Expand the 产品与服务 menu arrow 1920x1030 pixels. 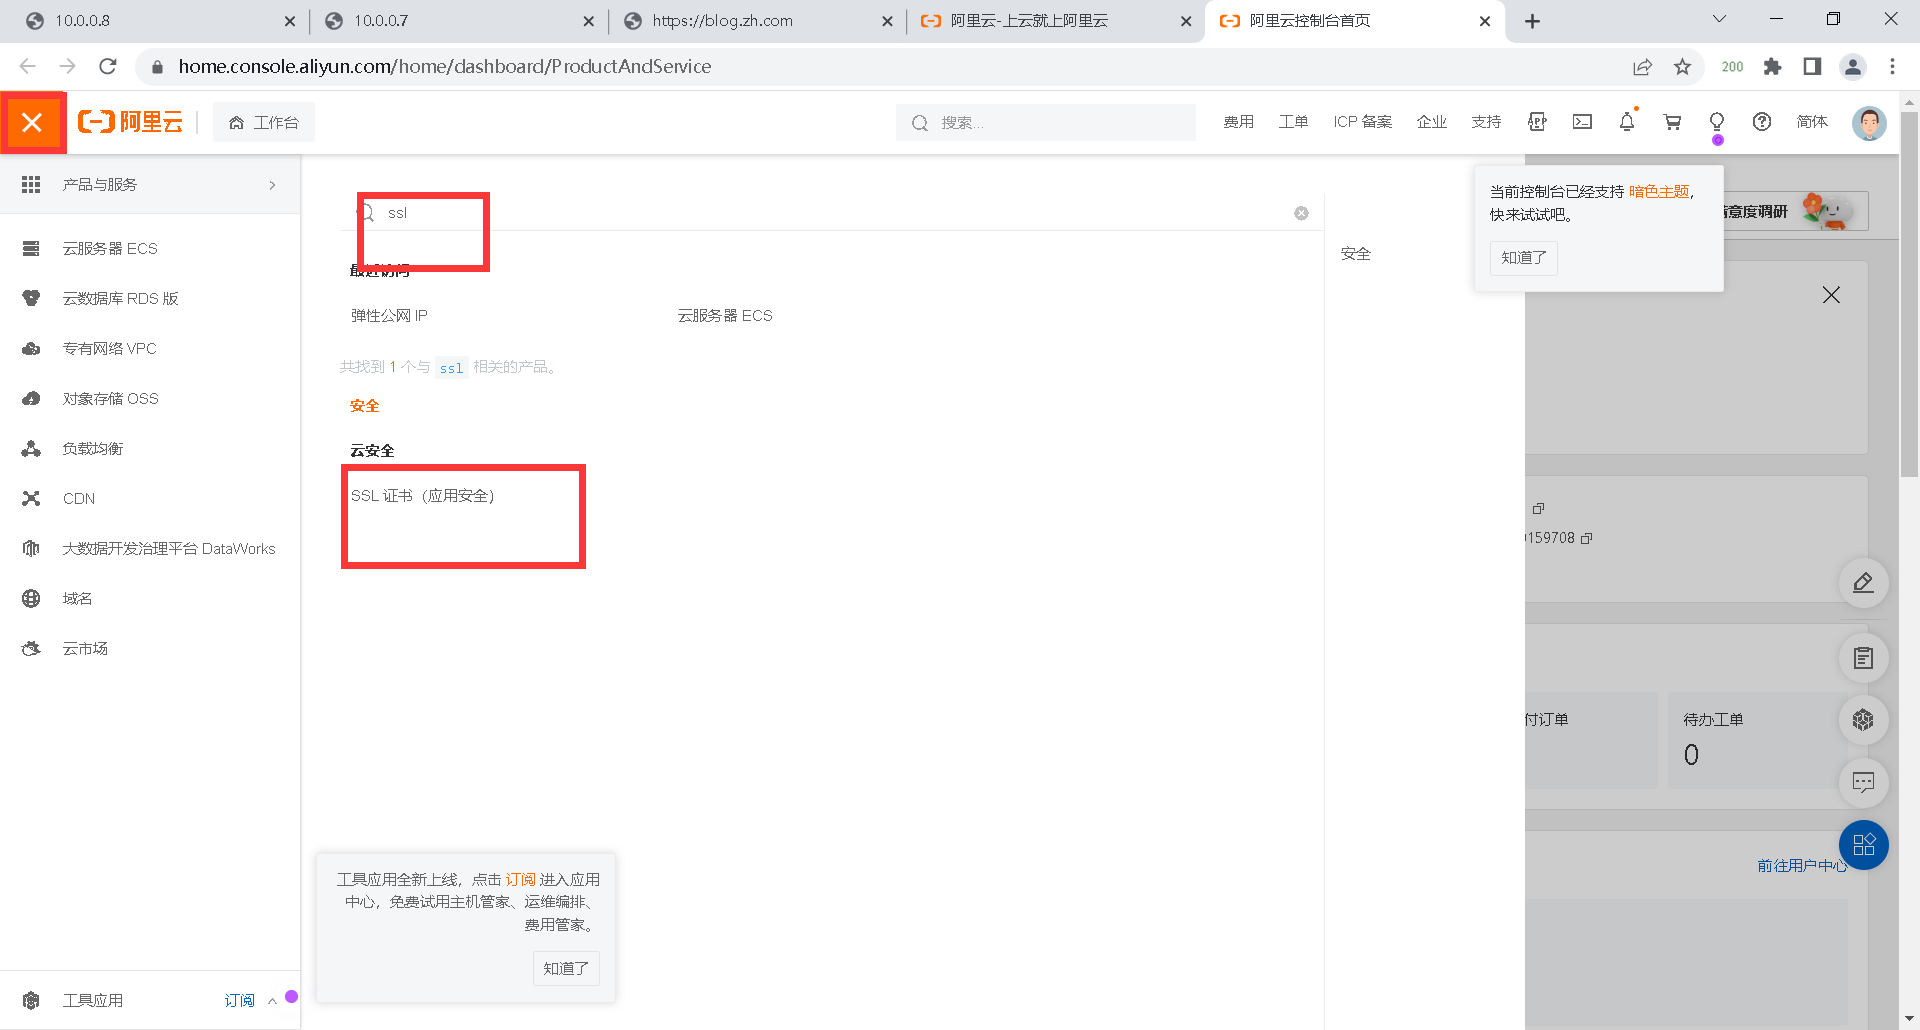(272, 185)
